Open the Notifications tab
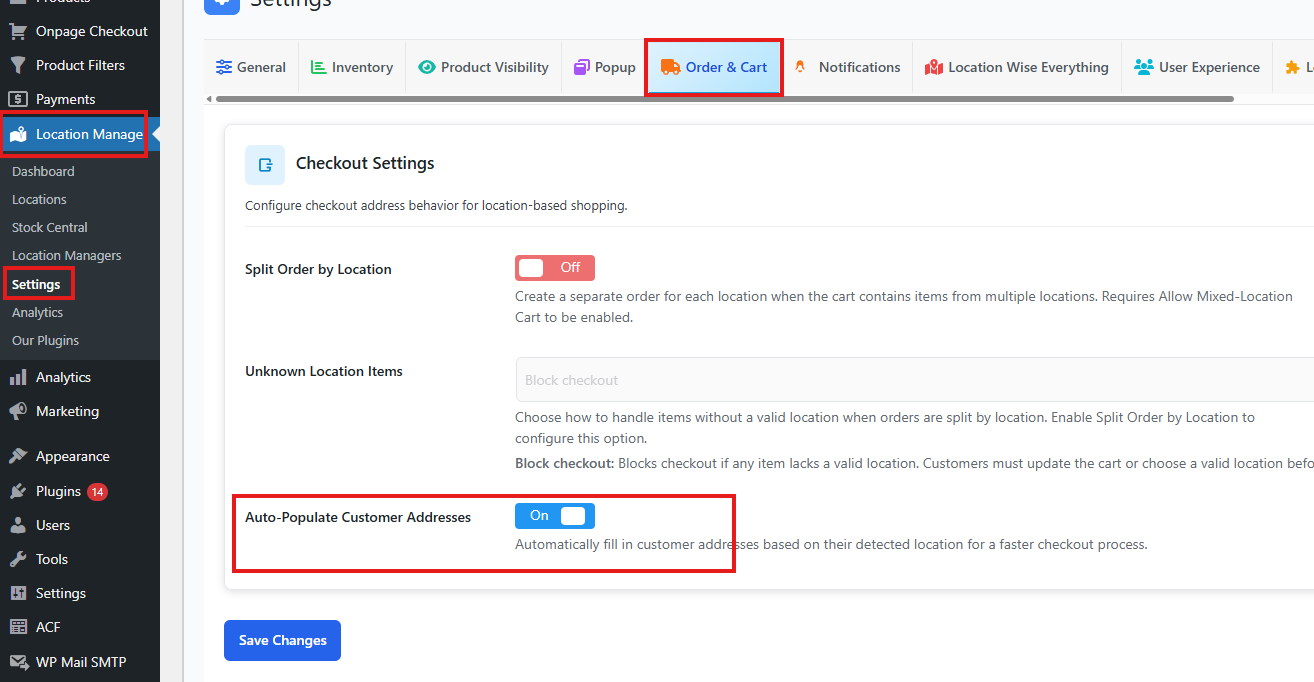Image resolution: width=1314 pixels, height=682 pixels. [848, 67]
